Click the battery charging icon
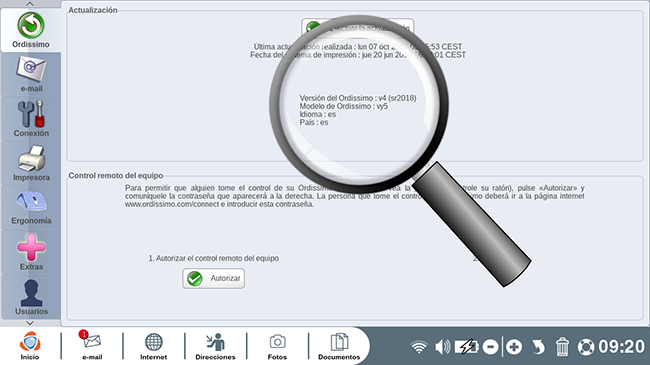The width and height of the screenshot is (650, 365). click(467, 347)
